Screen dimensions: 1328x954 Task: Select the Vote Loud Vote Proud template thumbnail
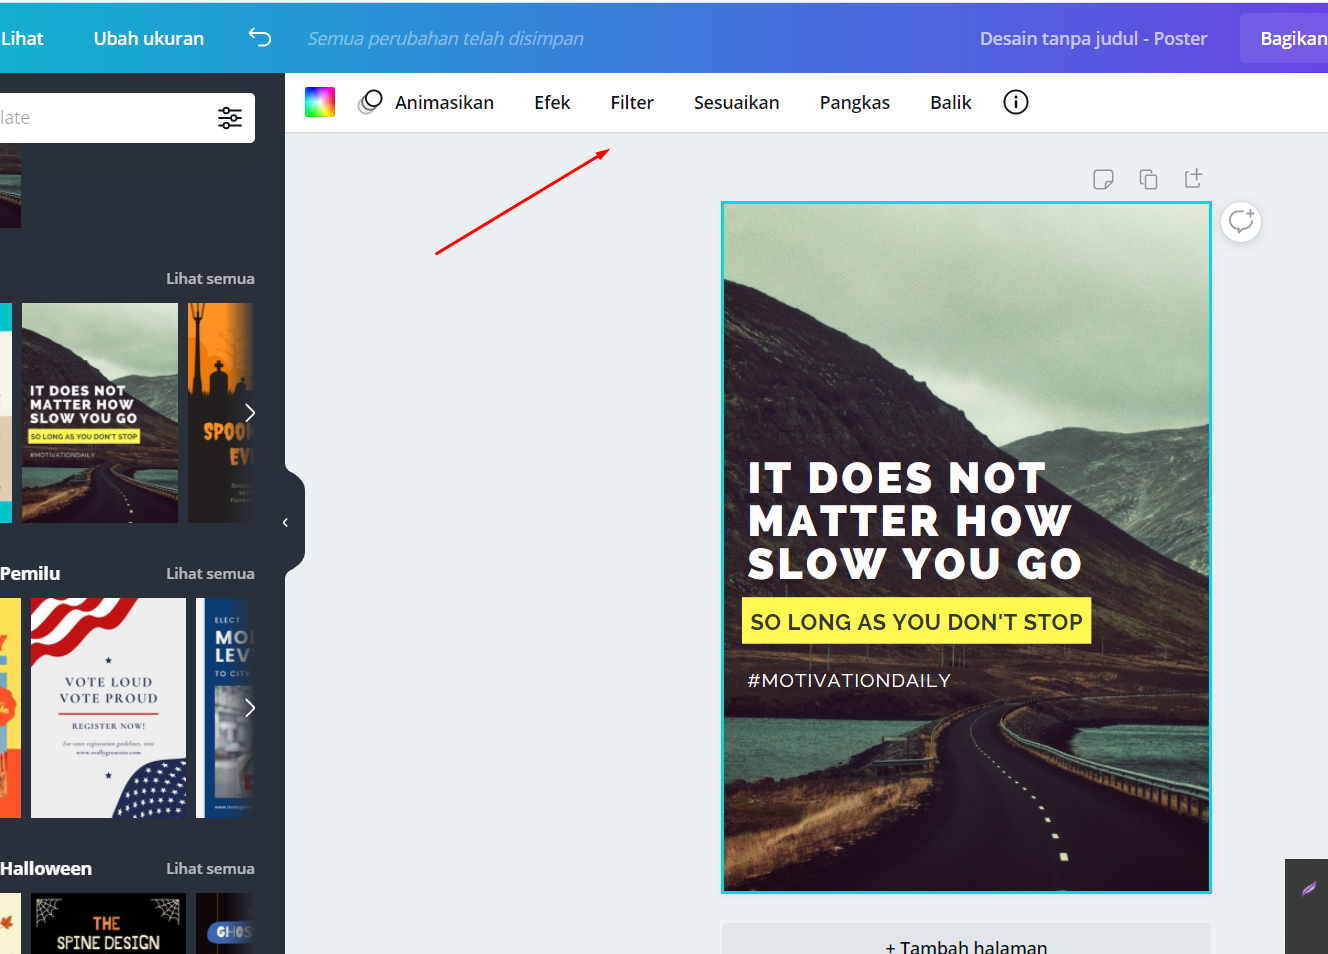[108, 707]
